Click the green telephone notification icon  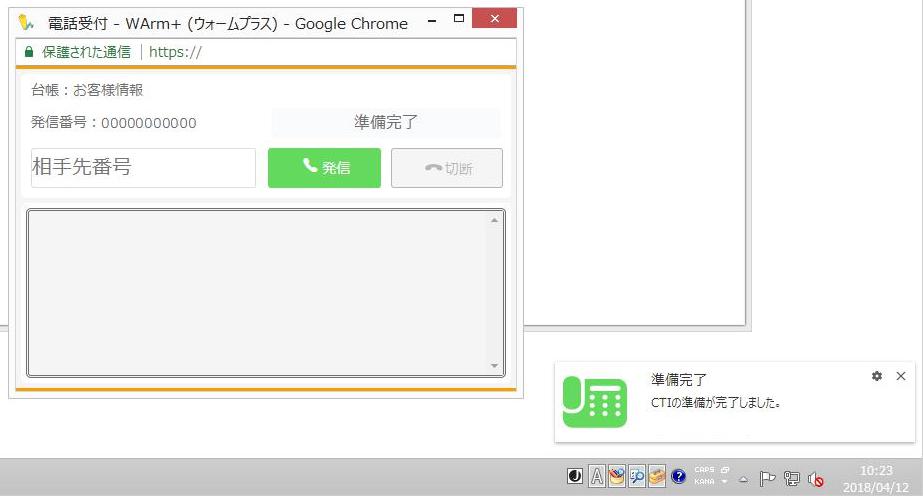pos(595,402)
